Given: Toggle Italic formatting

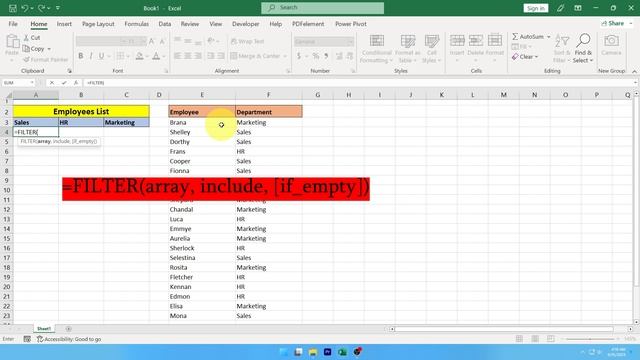Looking at the screenshot, I should [x=91, y=56].
